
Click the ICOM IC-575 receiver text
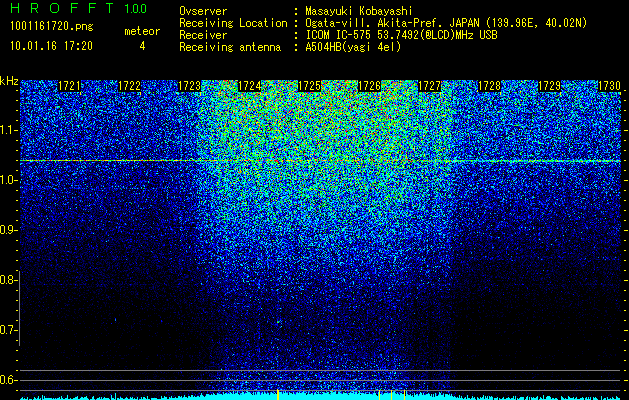pos(401,35)
